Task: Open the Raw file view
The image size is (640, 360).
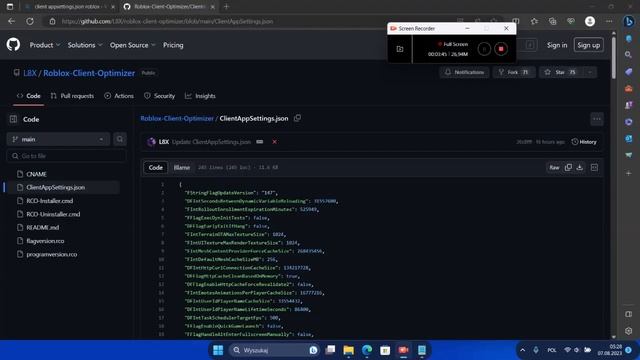Action: [554, 167]
